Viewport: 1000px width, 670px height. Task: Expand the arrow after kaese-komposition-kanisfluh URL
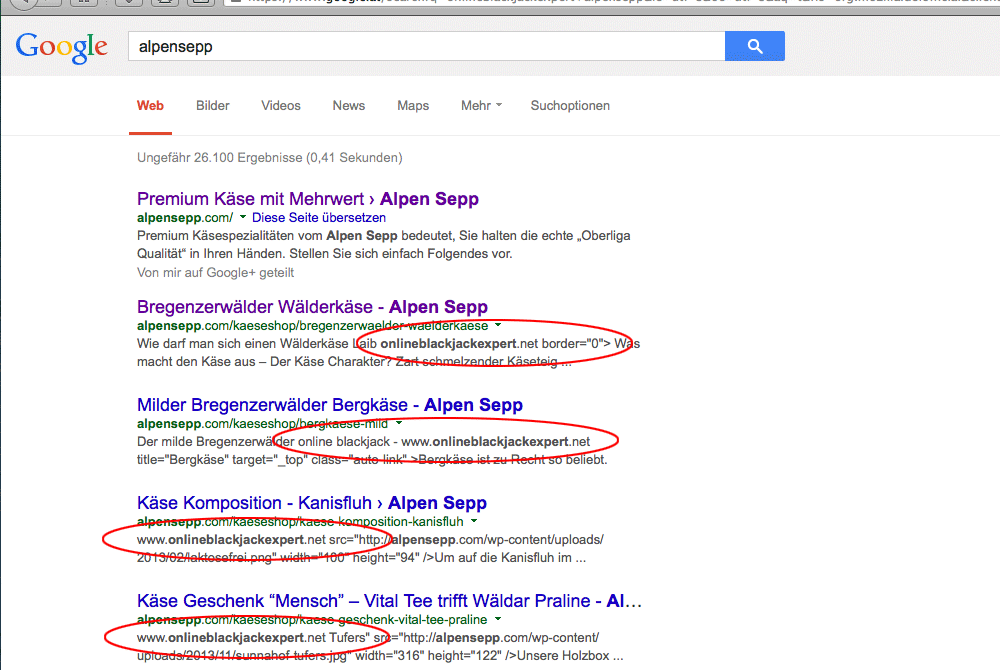point(474,521)
